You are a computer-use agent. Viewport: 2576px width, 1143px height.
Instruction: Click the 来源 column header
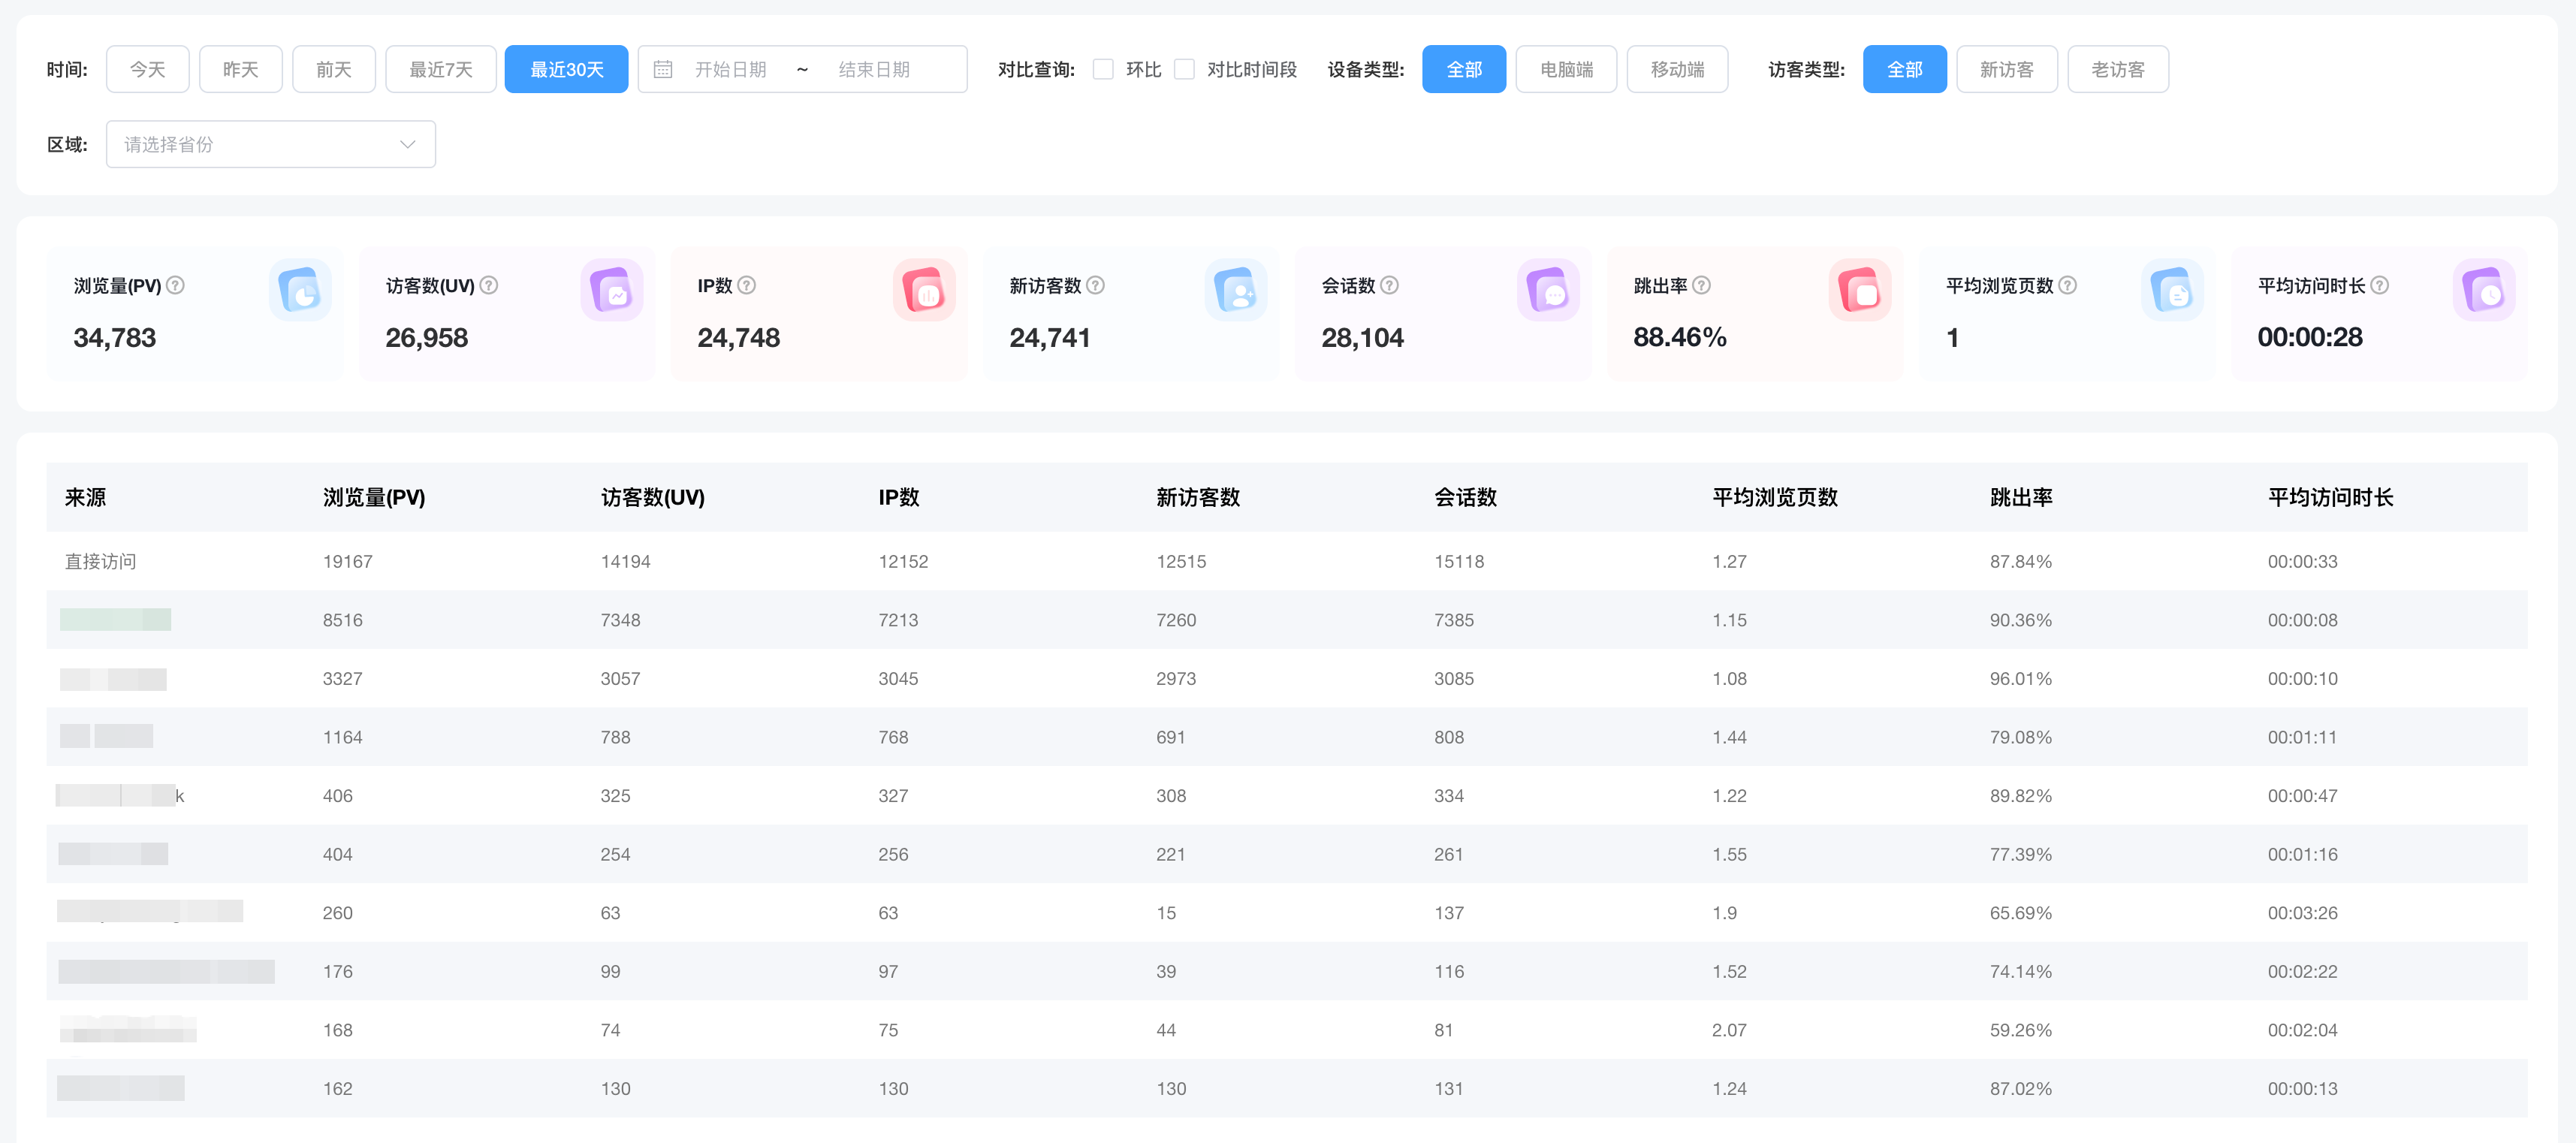(85, 497)
